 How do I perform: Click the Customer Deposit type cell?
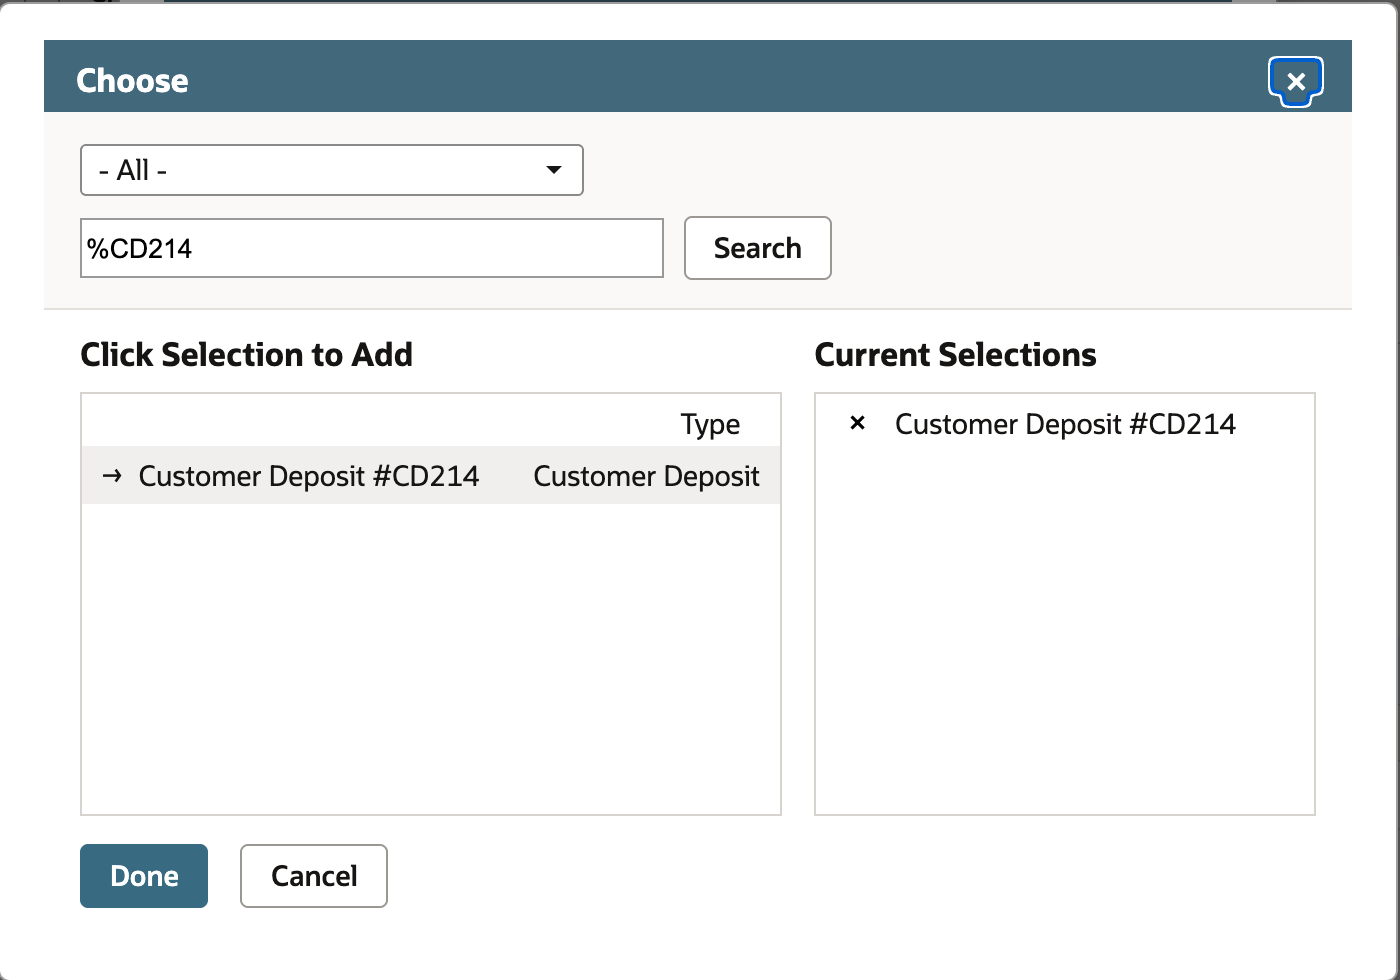point(647,476)
